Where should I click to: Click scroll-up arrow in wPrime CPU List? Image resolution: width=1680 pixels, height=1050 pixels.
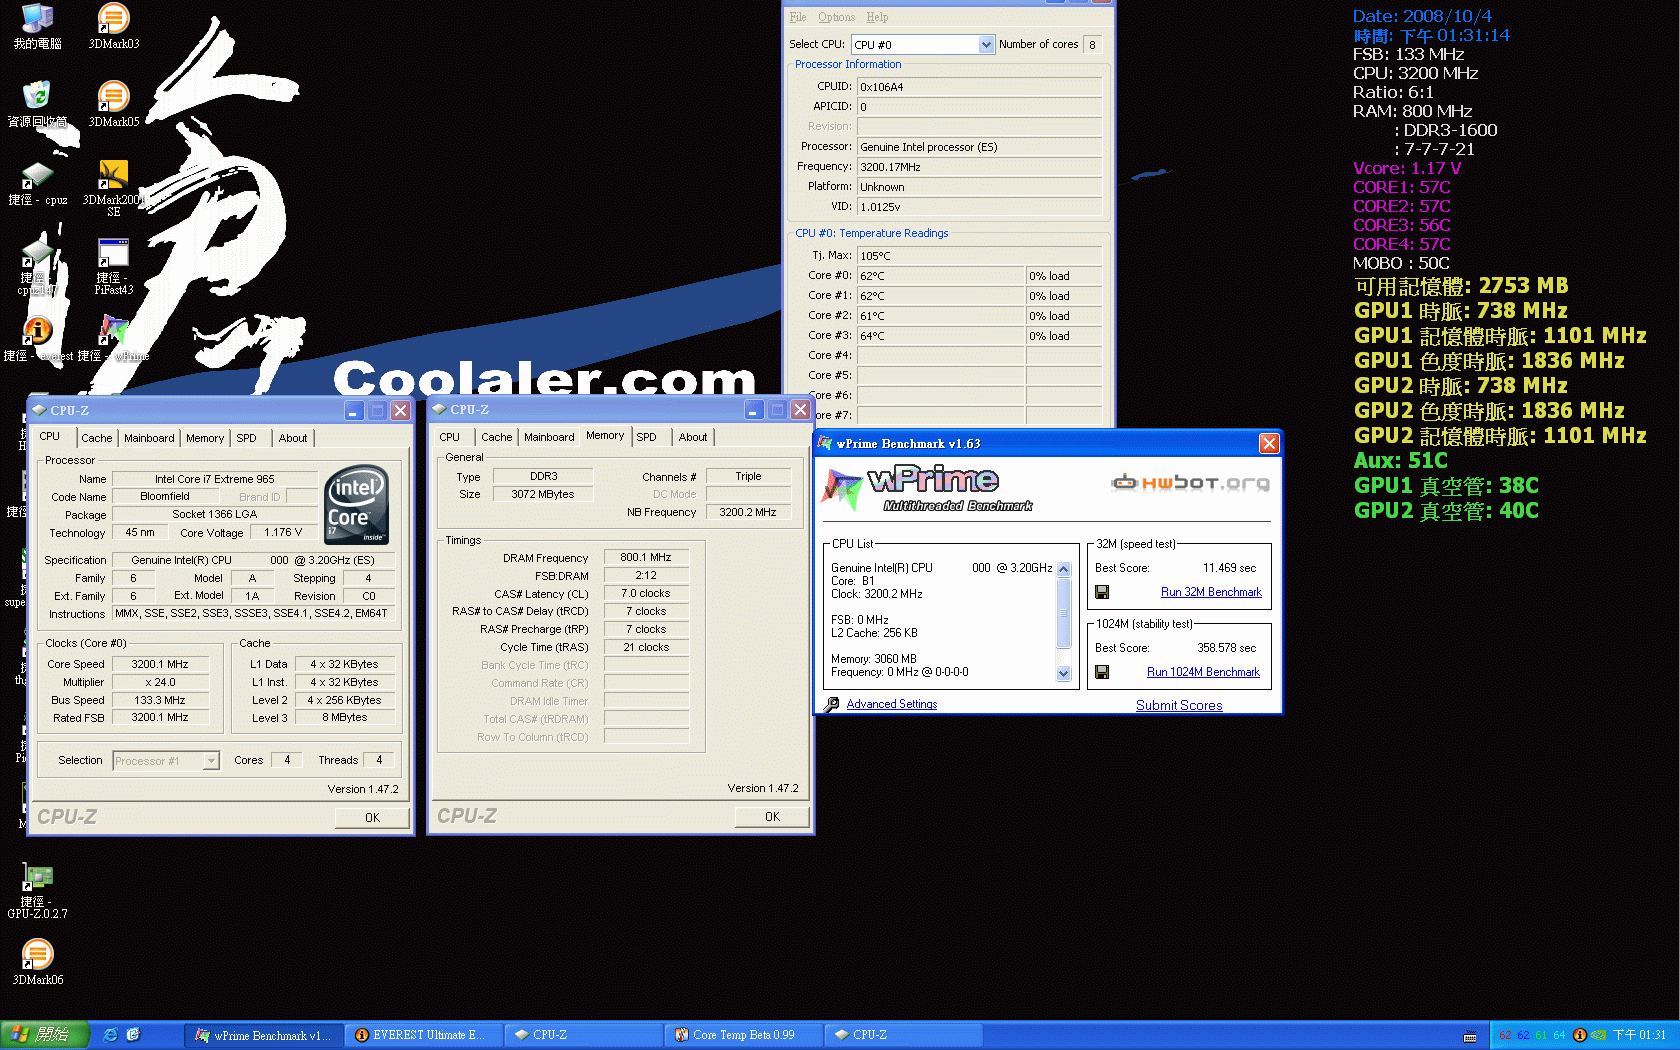(x=1064, y=569)
